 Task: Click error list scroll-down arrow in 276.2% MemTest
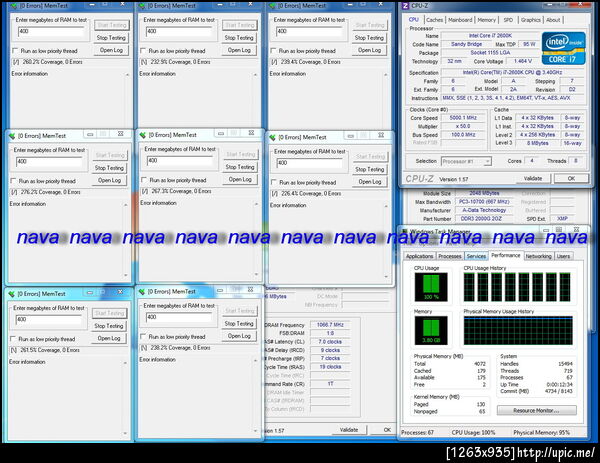(126, 275)
